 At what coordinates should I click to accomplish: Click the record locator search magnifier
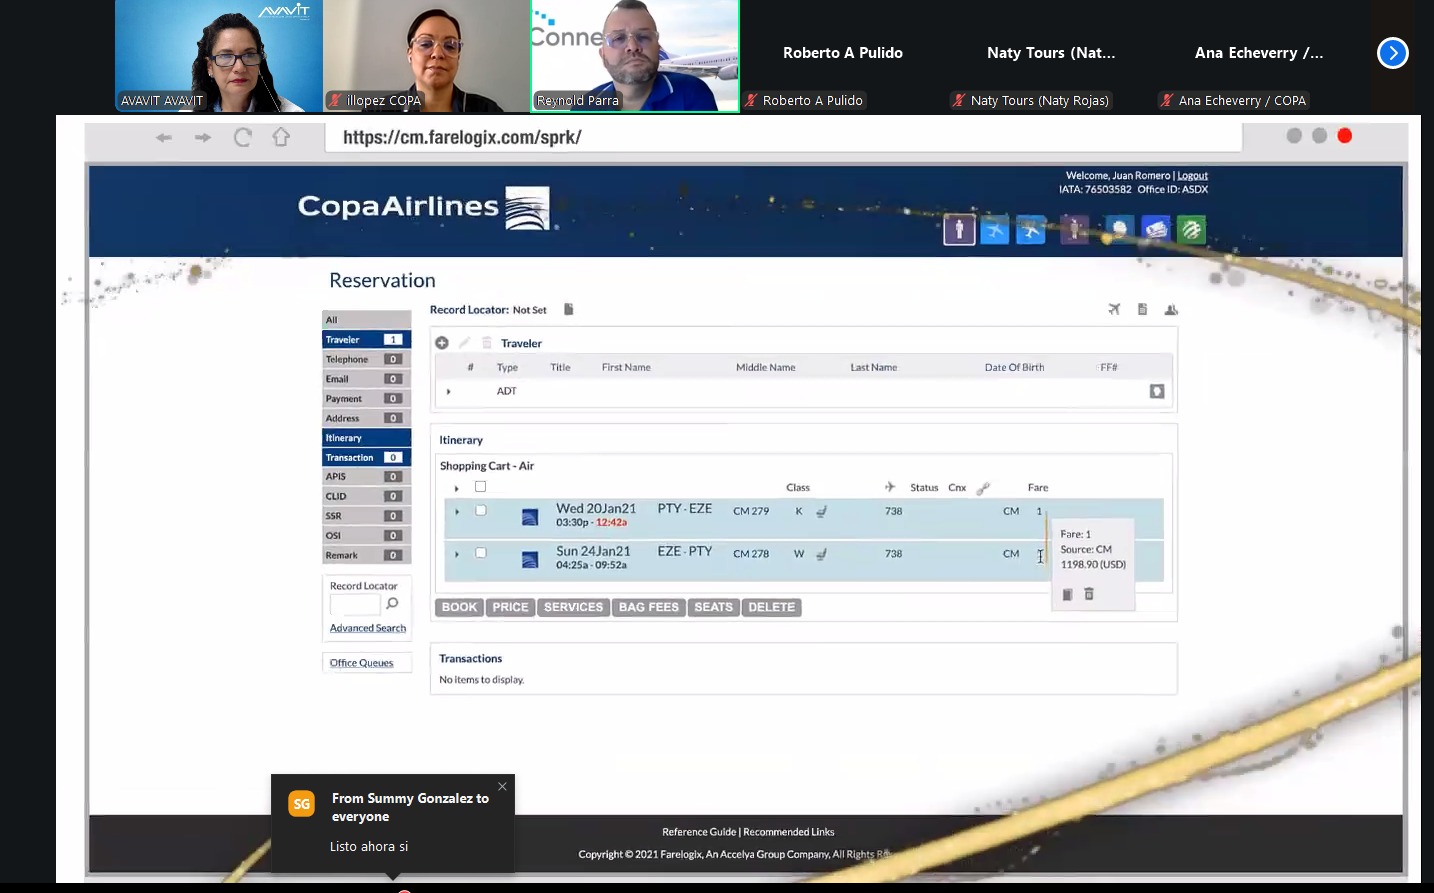392,604
